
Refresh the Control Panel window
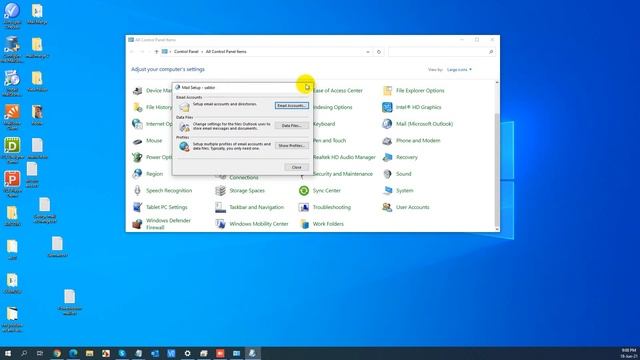tap(379, 52)
